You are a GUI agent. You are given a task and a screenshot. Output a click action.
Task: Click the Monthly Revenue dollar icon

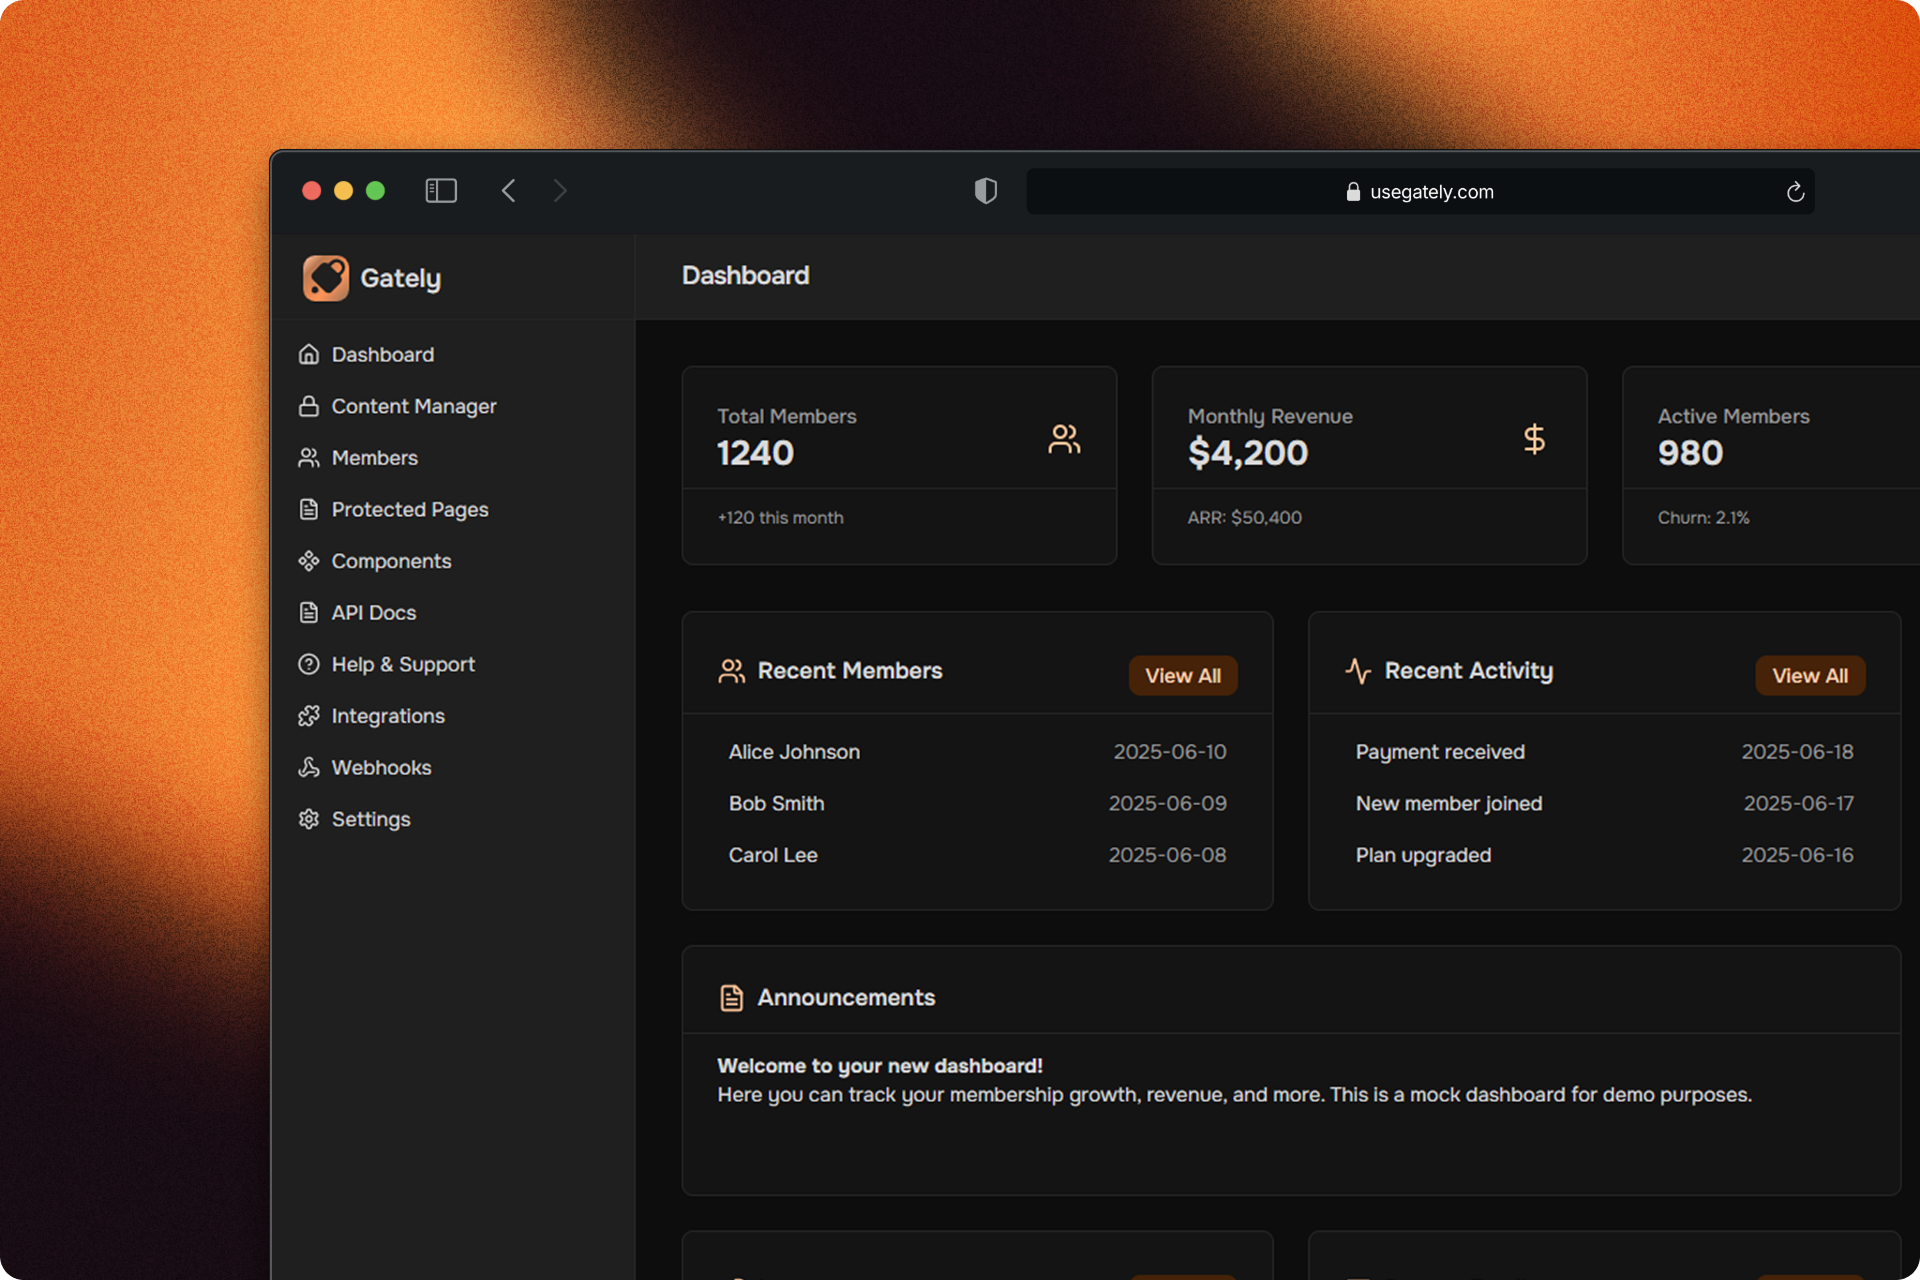point(1534,439)
